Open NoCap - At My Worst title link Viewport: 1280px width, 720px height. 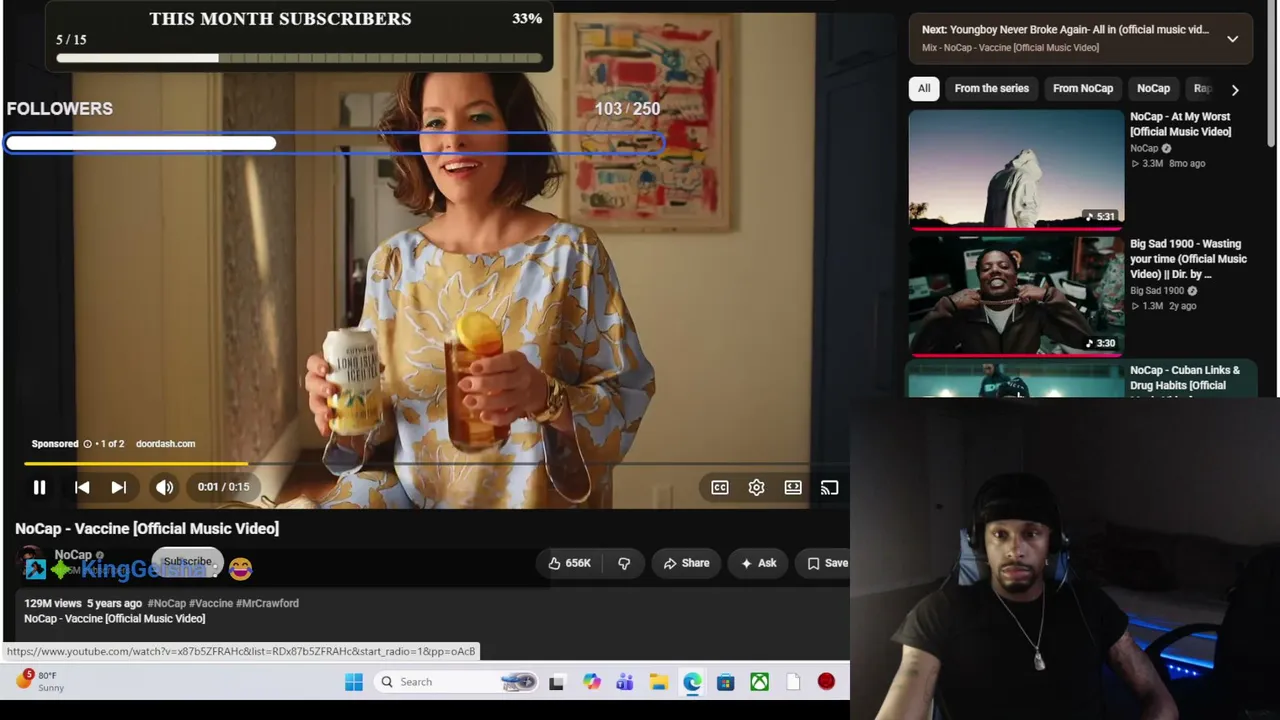tap(1180, 124)
